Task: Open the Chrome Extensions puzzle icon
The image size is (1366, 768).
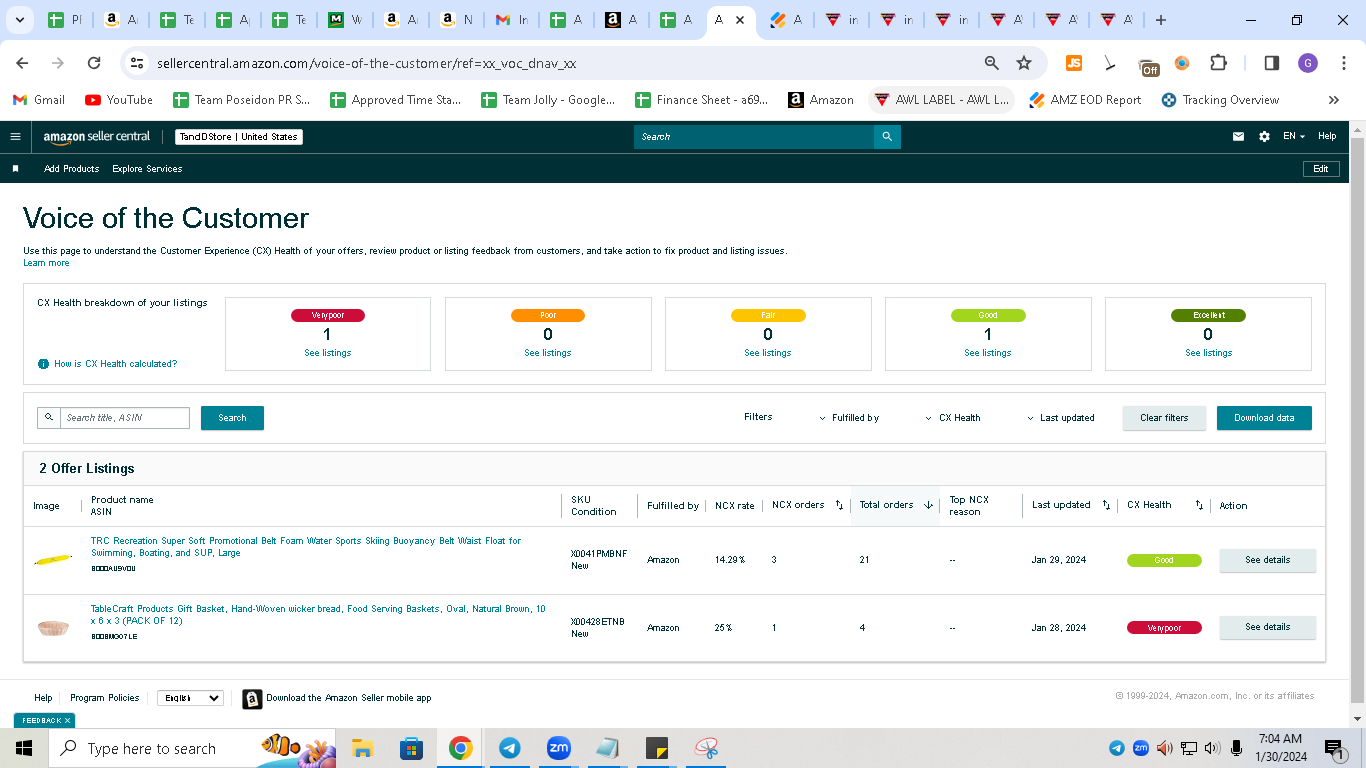Action: pyautogui.click(x=1218, y=63)
